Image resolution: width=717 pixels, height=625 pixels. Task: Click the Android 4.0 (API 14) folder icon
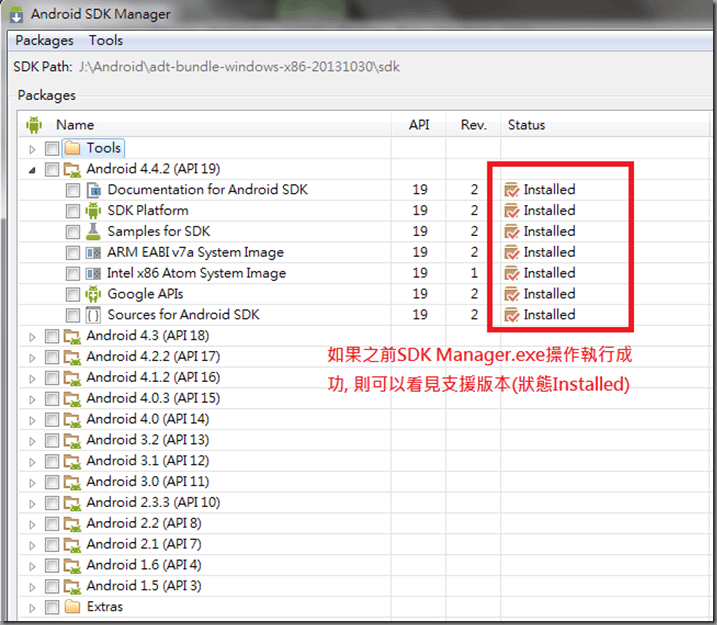point(72,420)
